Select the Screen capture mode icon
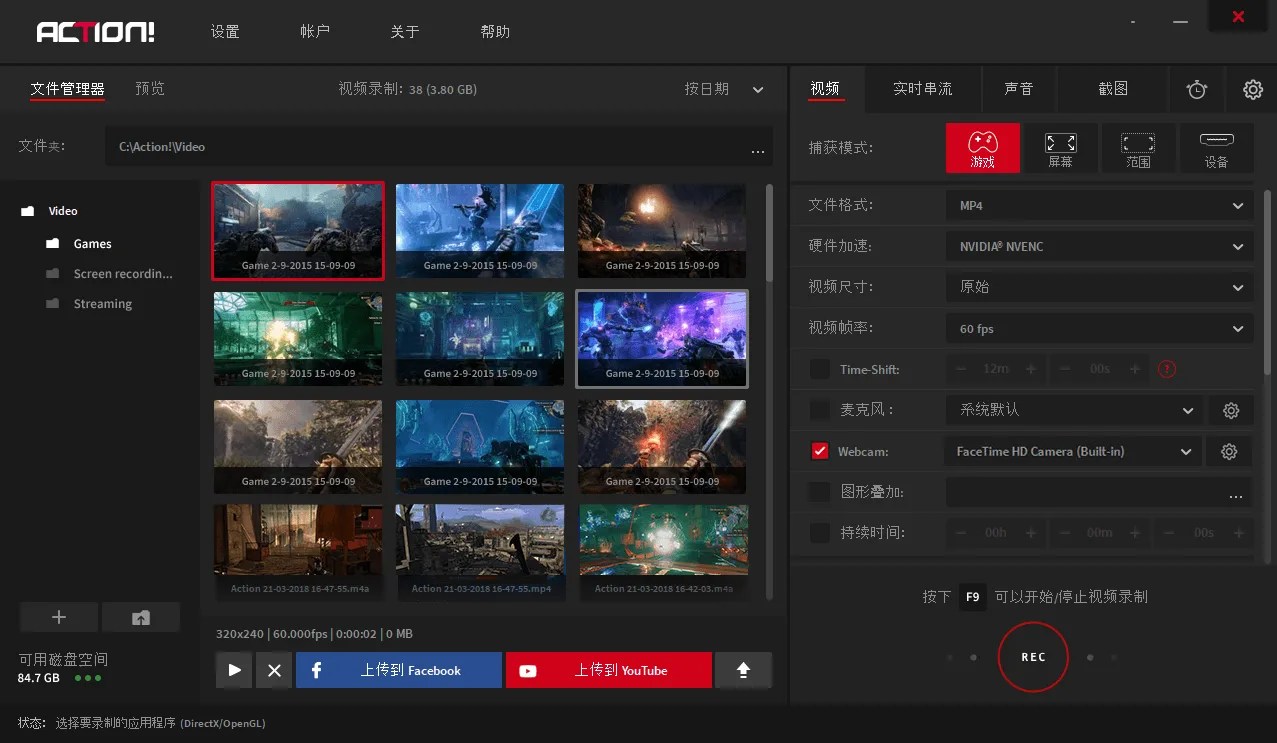The width and height of the screenshot is (1277, 743). coord(1060,148)
